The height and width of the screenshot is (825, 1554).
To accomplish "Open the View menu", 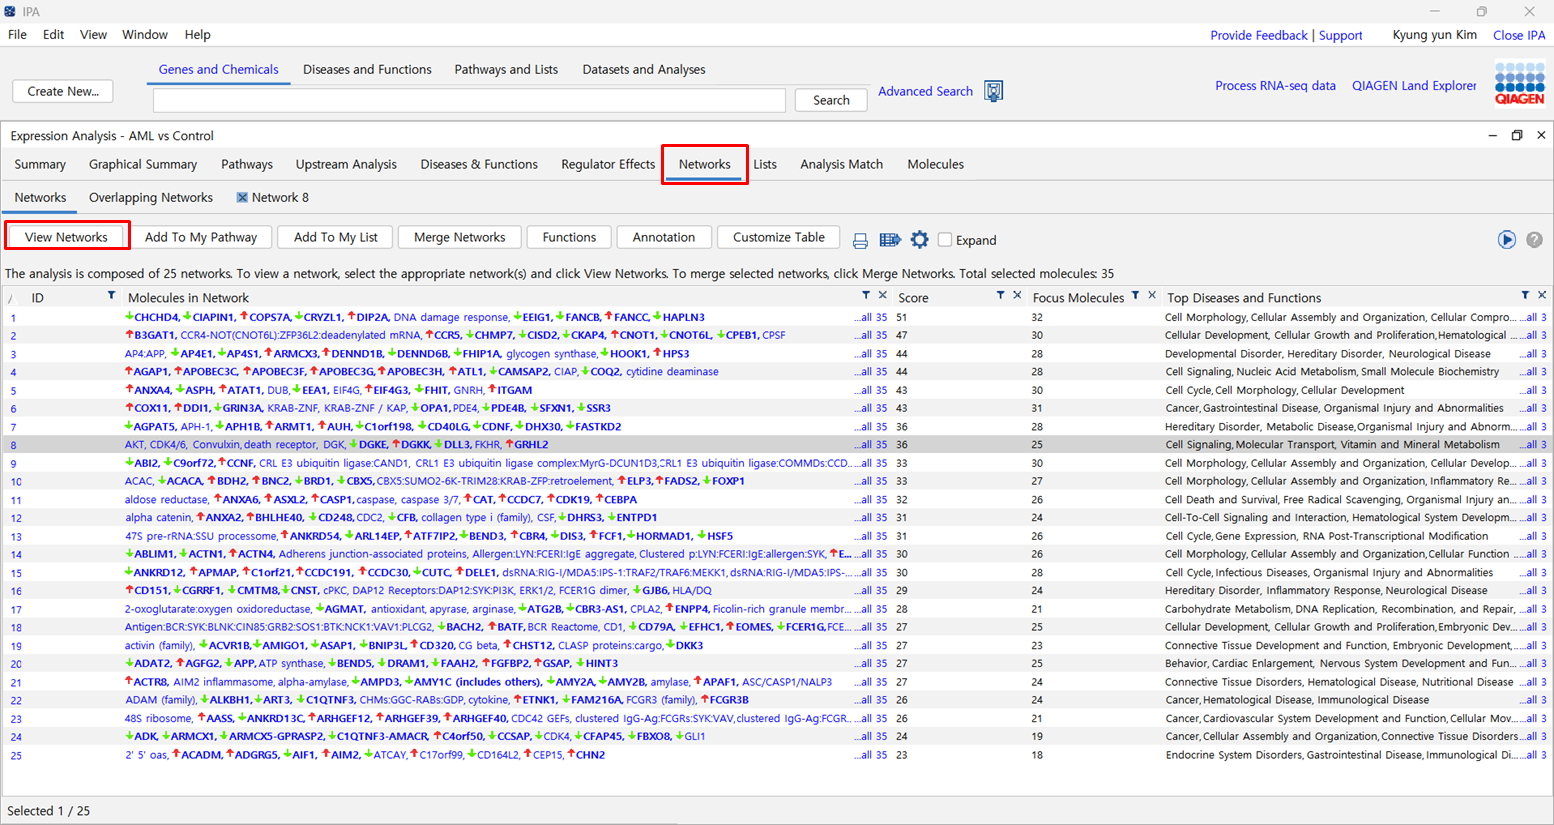I will click(93, 34).
